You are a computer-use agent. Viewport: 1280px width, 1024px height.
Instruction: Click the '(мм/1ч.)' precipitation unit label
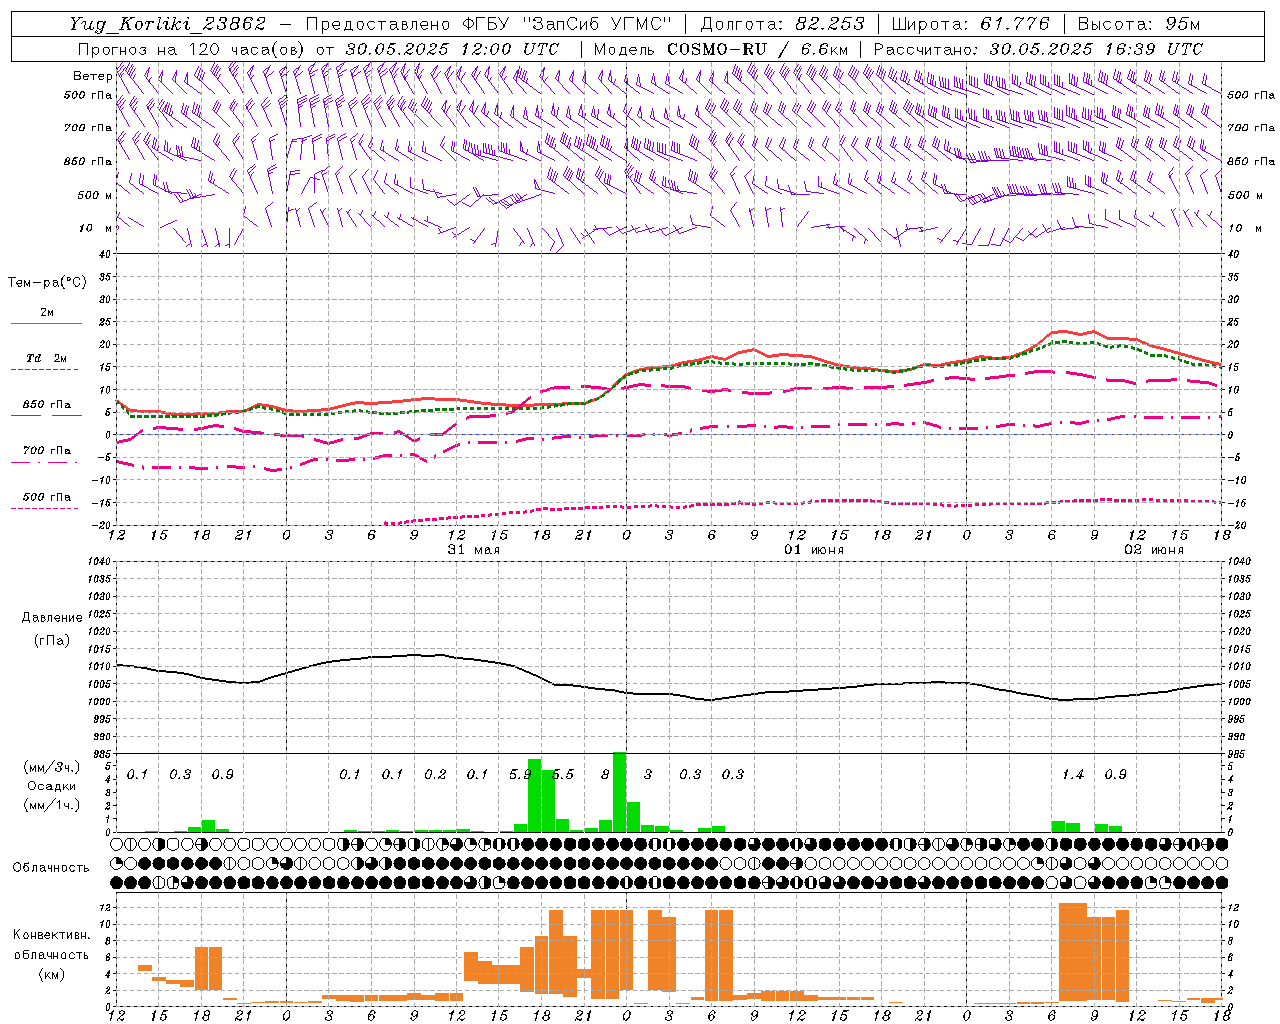pyautogui.click(x=51, y=805)
